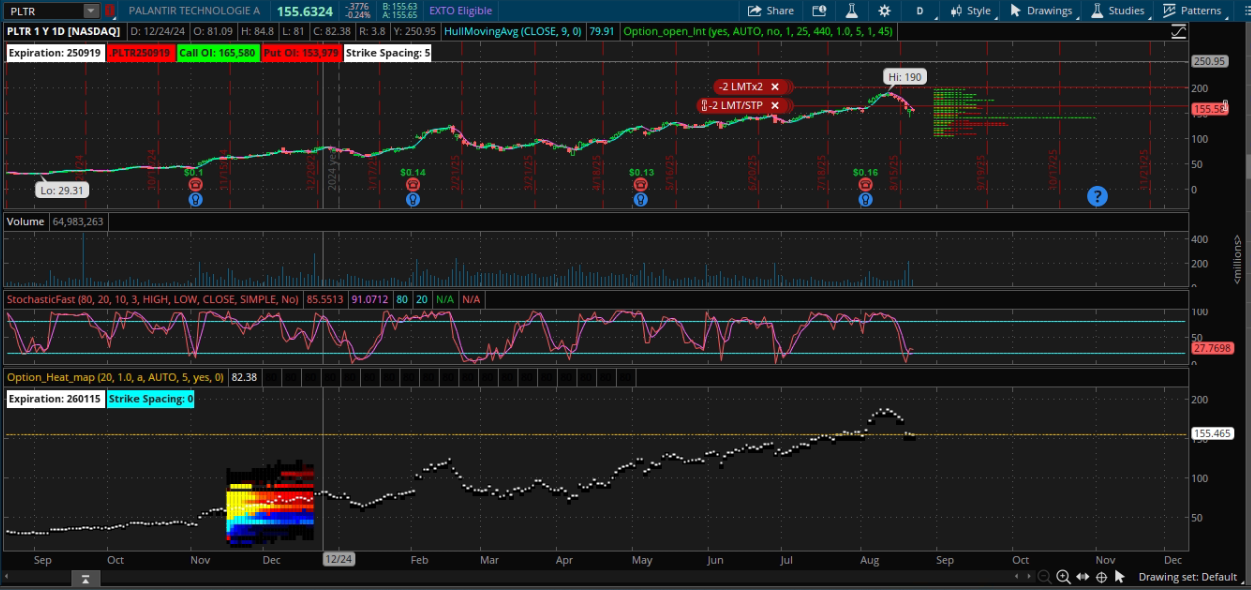Click the Share button
Viewport: 1251px width, 590px height.
[771, 11]
